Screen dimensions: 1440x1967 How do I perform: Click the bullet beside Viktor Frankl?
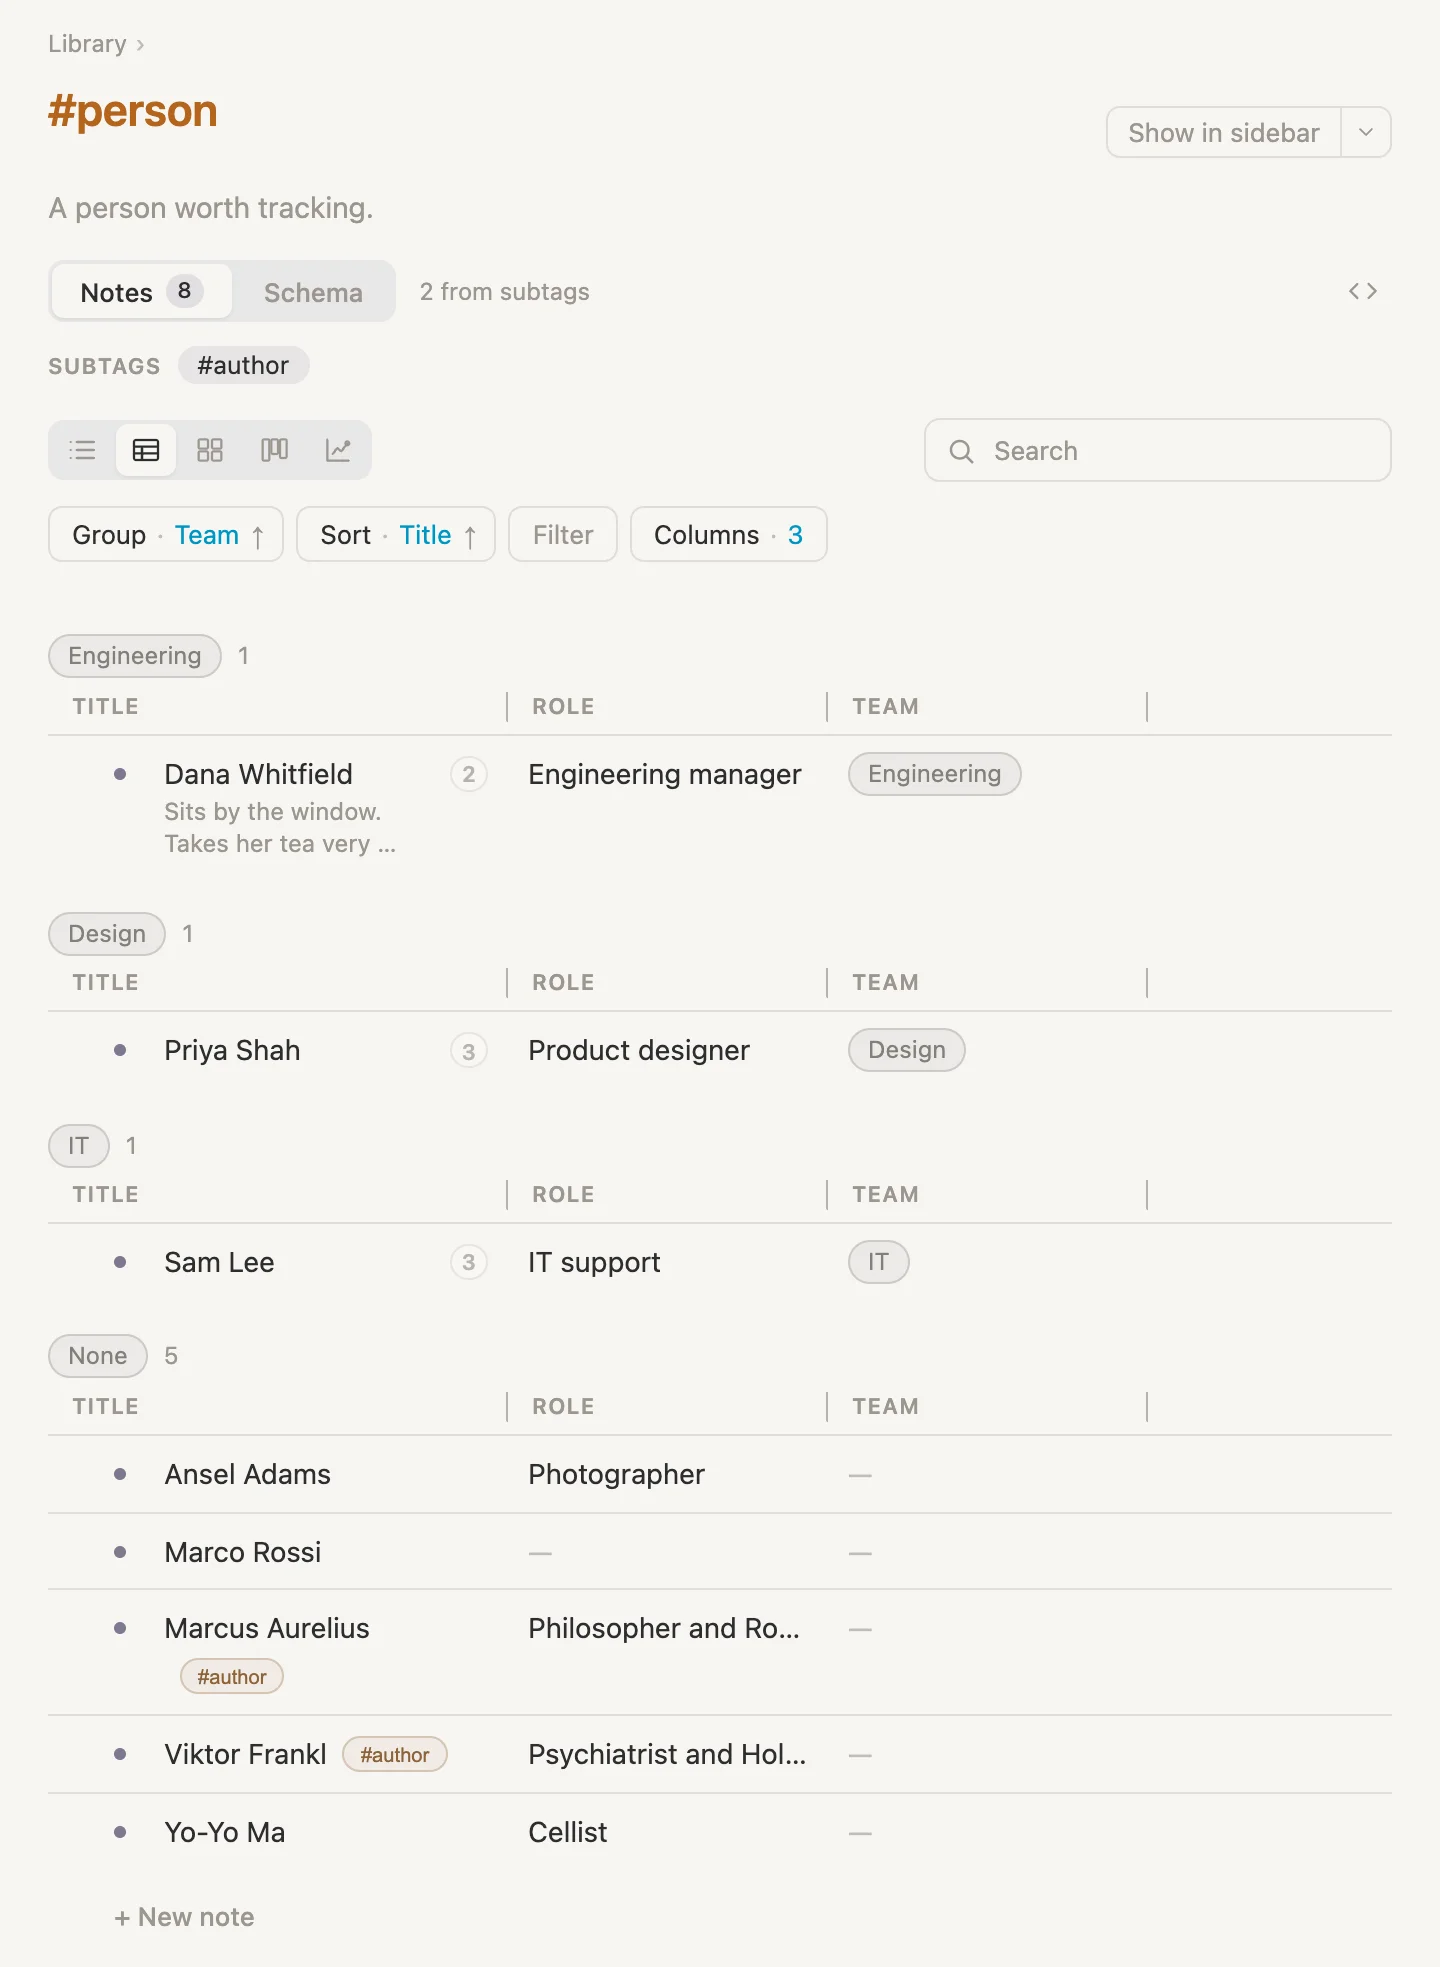[120, 1754]
